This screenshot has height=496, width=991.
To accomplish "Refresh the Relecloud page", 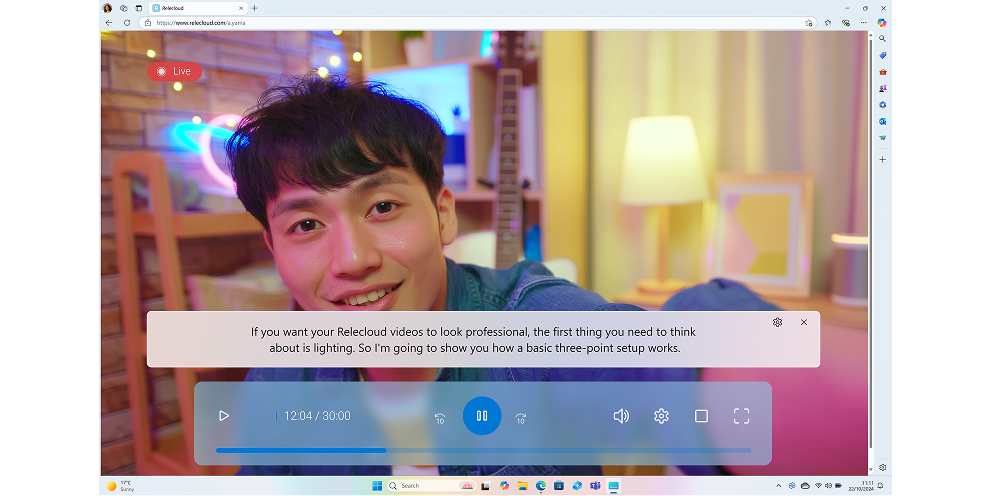I will [x=127, y=23].
